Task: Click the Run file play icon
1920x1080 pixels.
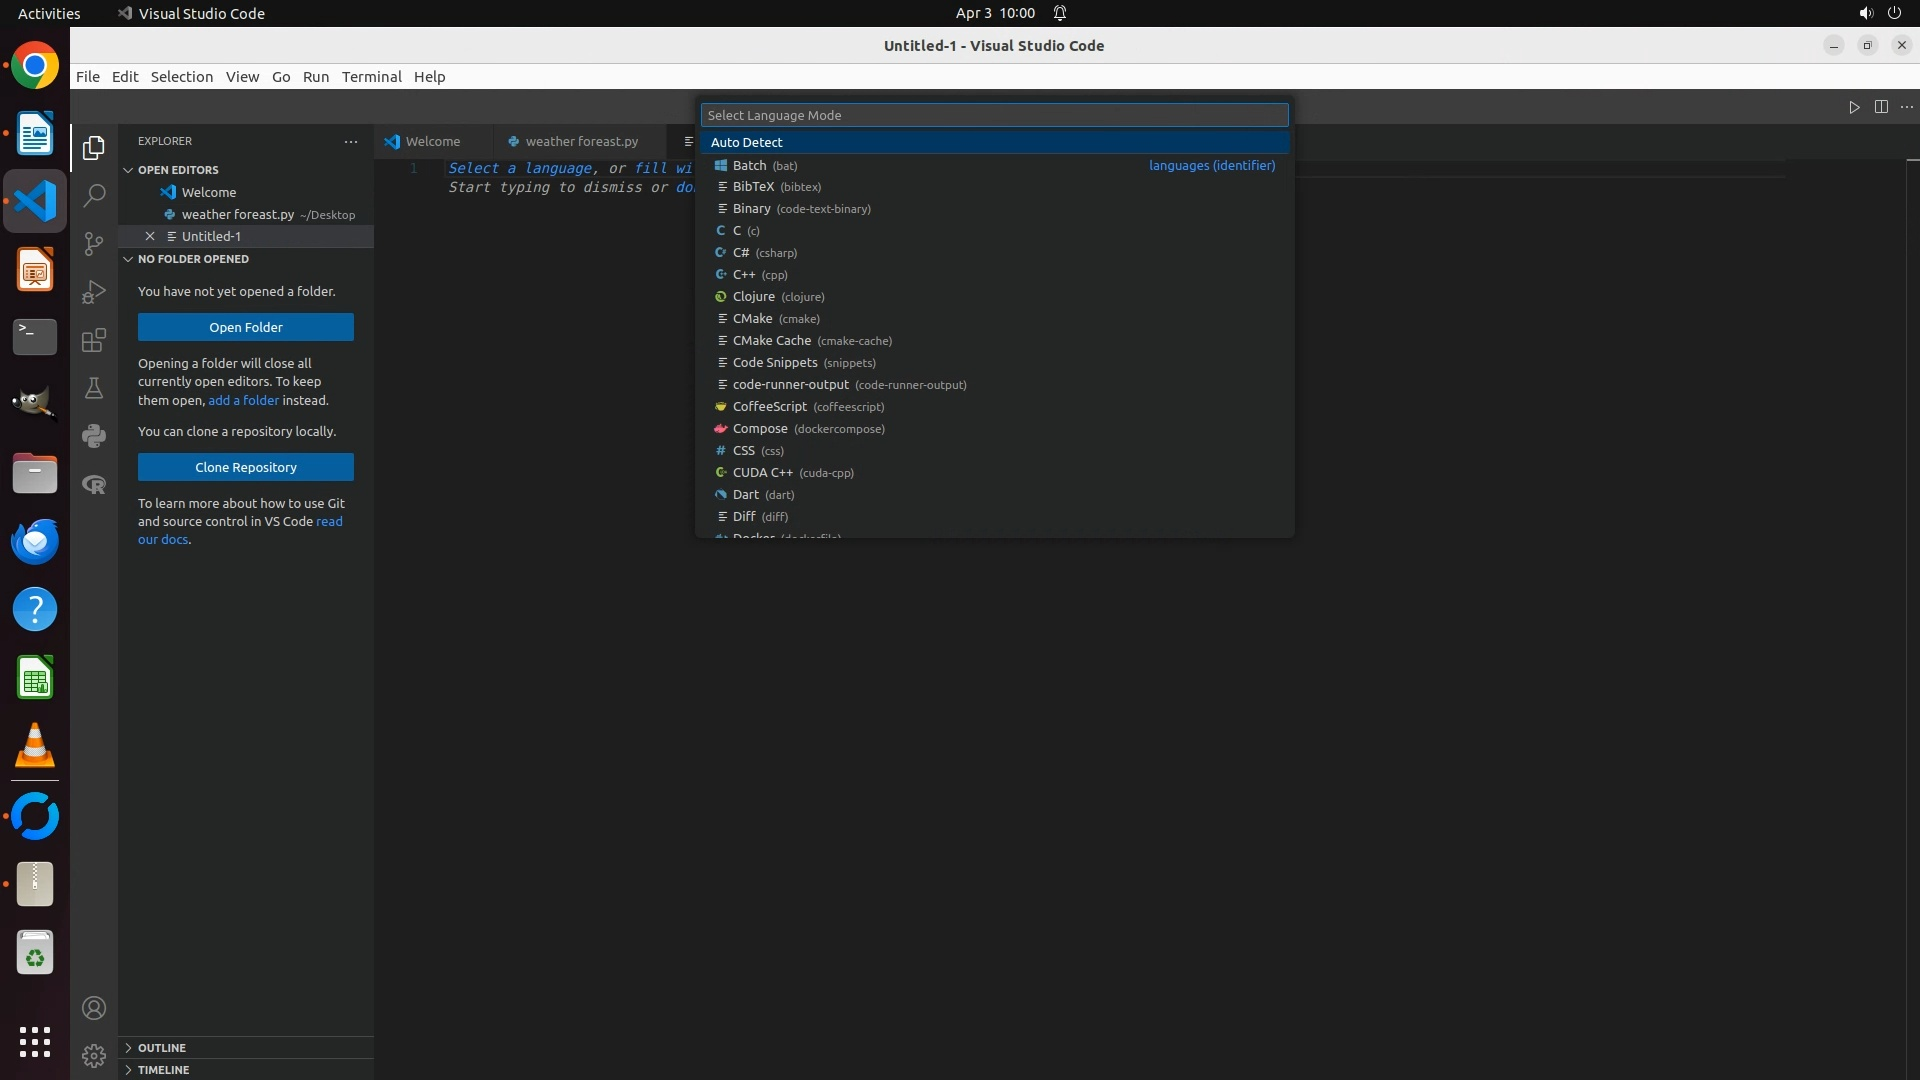Action: click(x=1854, y=107)
